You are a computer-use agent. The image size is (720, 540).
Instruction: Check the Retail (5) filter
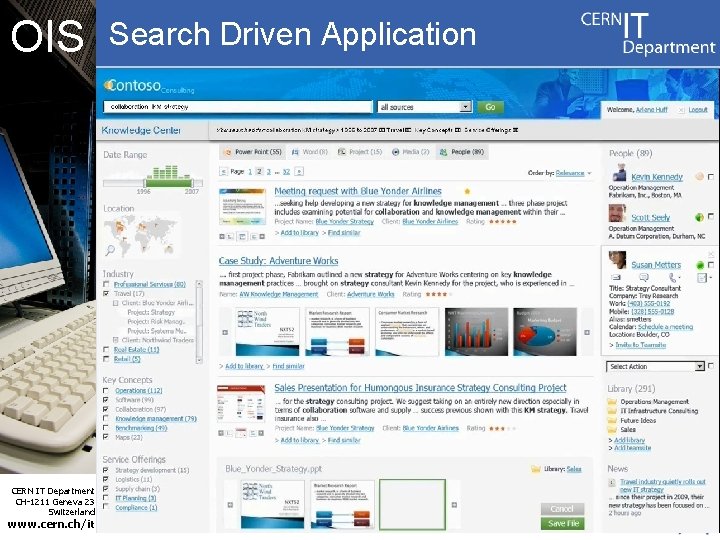click(x=106, y=359)
